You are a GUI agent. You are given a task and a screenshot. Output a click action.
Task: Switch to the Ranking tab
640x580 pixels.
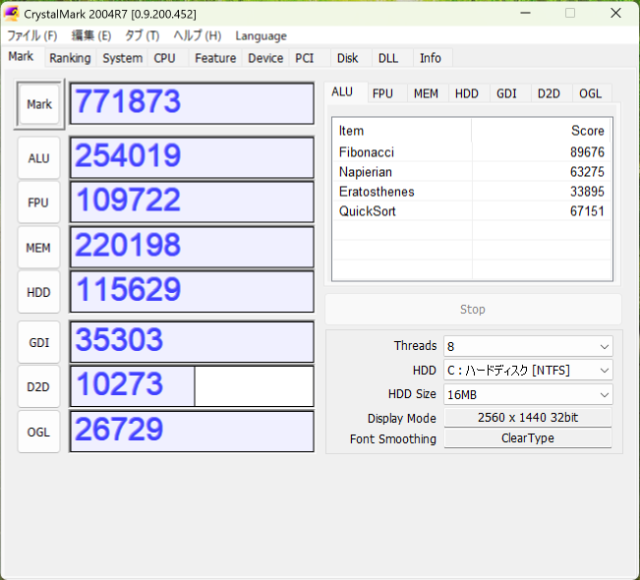click(x=70, y=58)
